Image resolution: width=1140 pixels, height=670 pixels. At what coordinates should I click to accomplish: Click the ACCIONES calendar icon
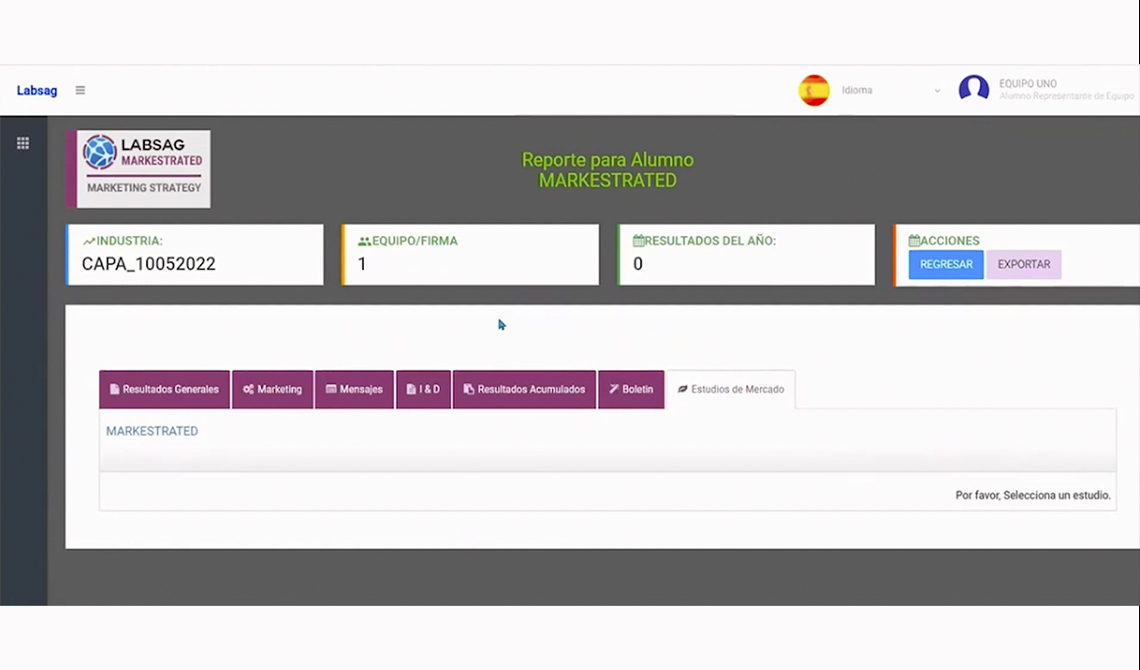coord(914,241)
